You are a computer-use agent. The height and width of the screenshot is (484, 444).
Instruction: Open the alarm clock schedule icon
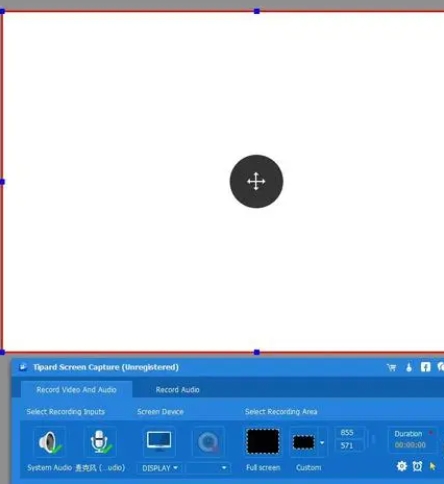(x=417, y=466)
